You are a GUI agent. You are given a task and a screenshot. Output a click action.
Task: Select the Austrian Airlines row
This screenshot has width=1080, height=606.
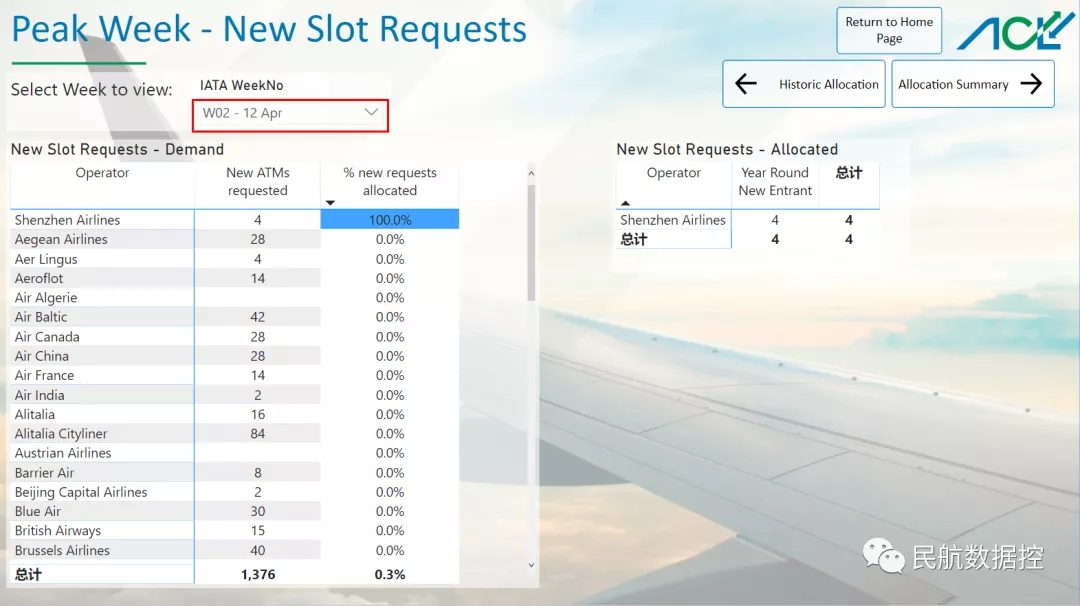[235, 453]
